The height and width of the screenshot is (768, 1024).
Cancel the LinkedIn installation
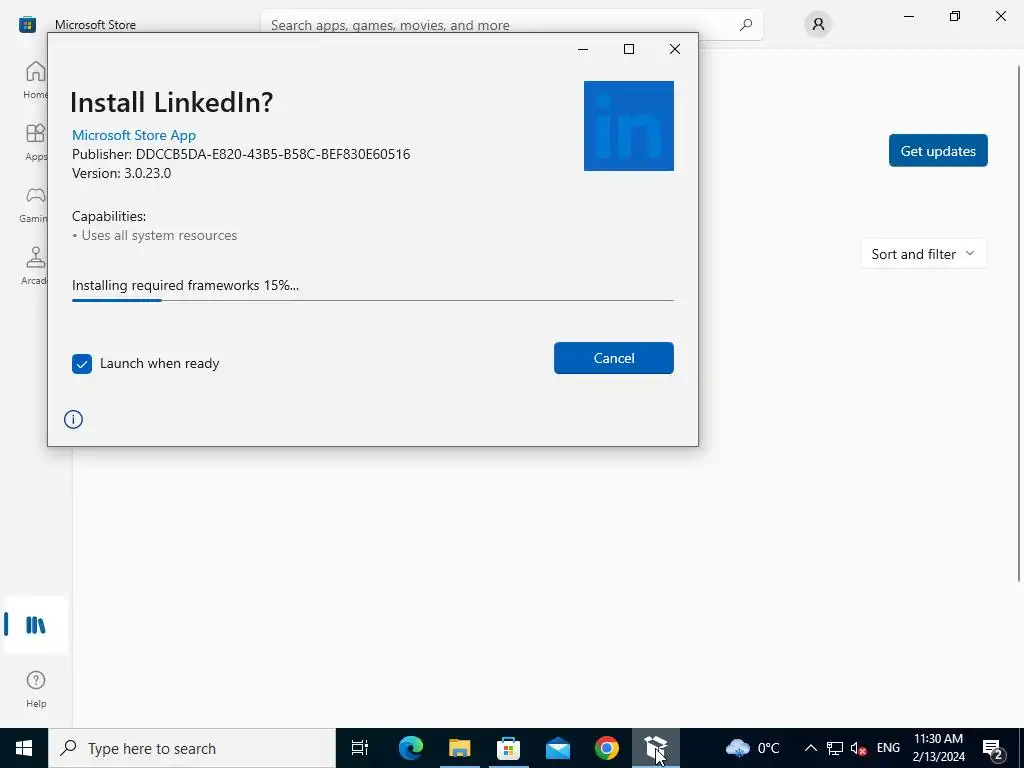coord(613,358)
